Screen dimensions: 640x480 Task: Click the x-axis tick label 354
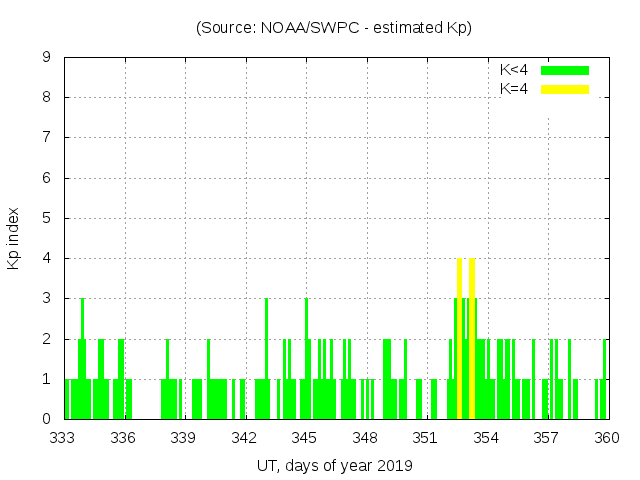(486, 438)
